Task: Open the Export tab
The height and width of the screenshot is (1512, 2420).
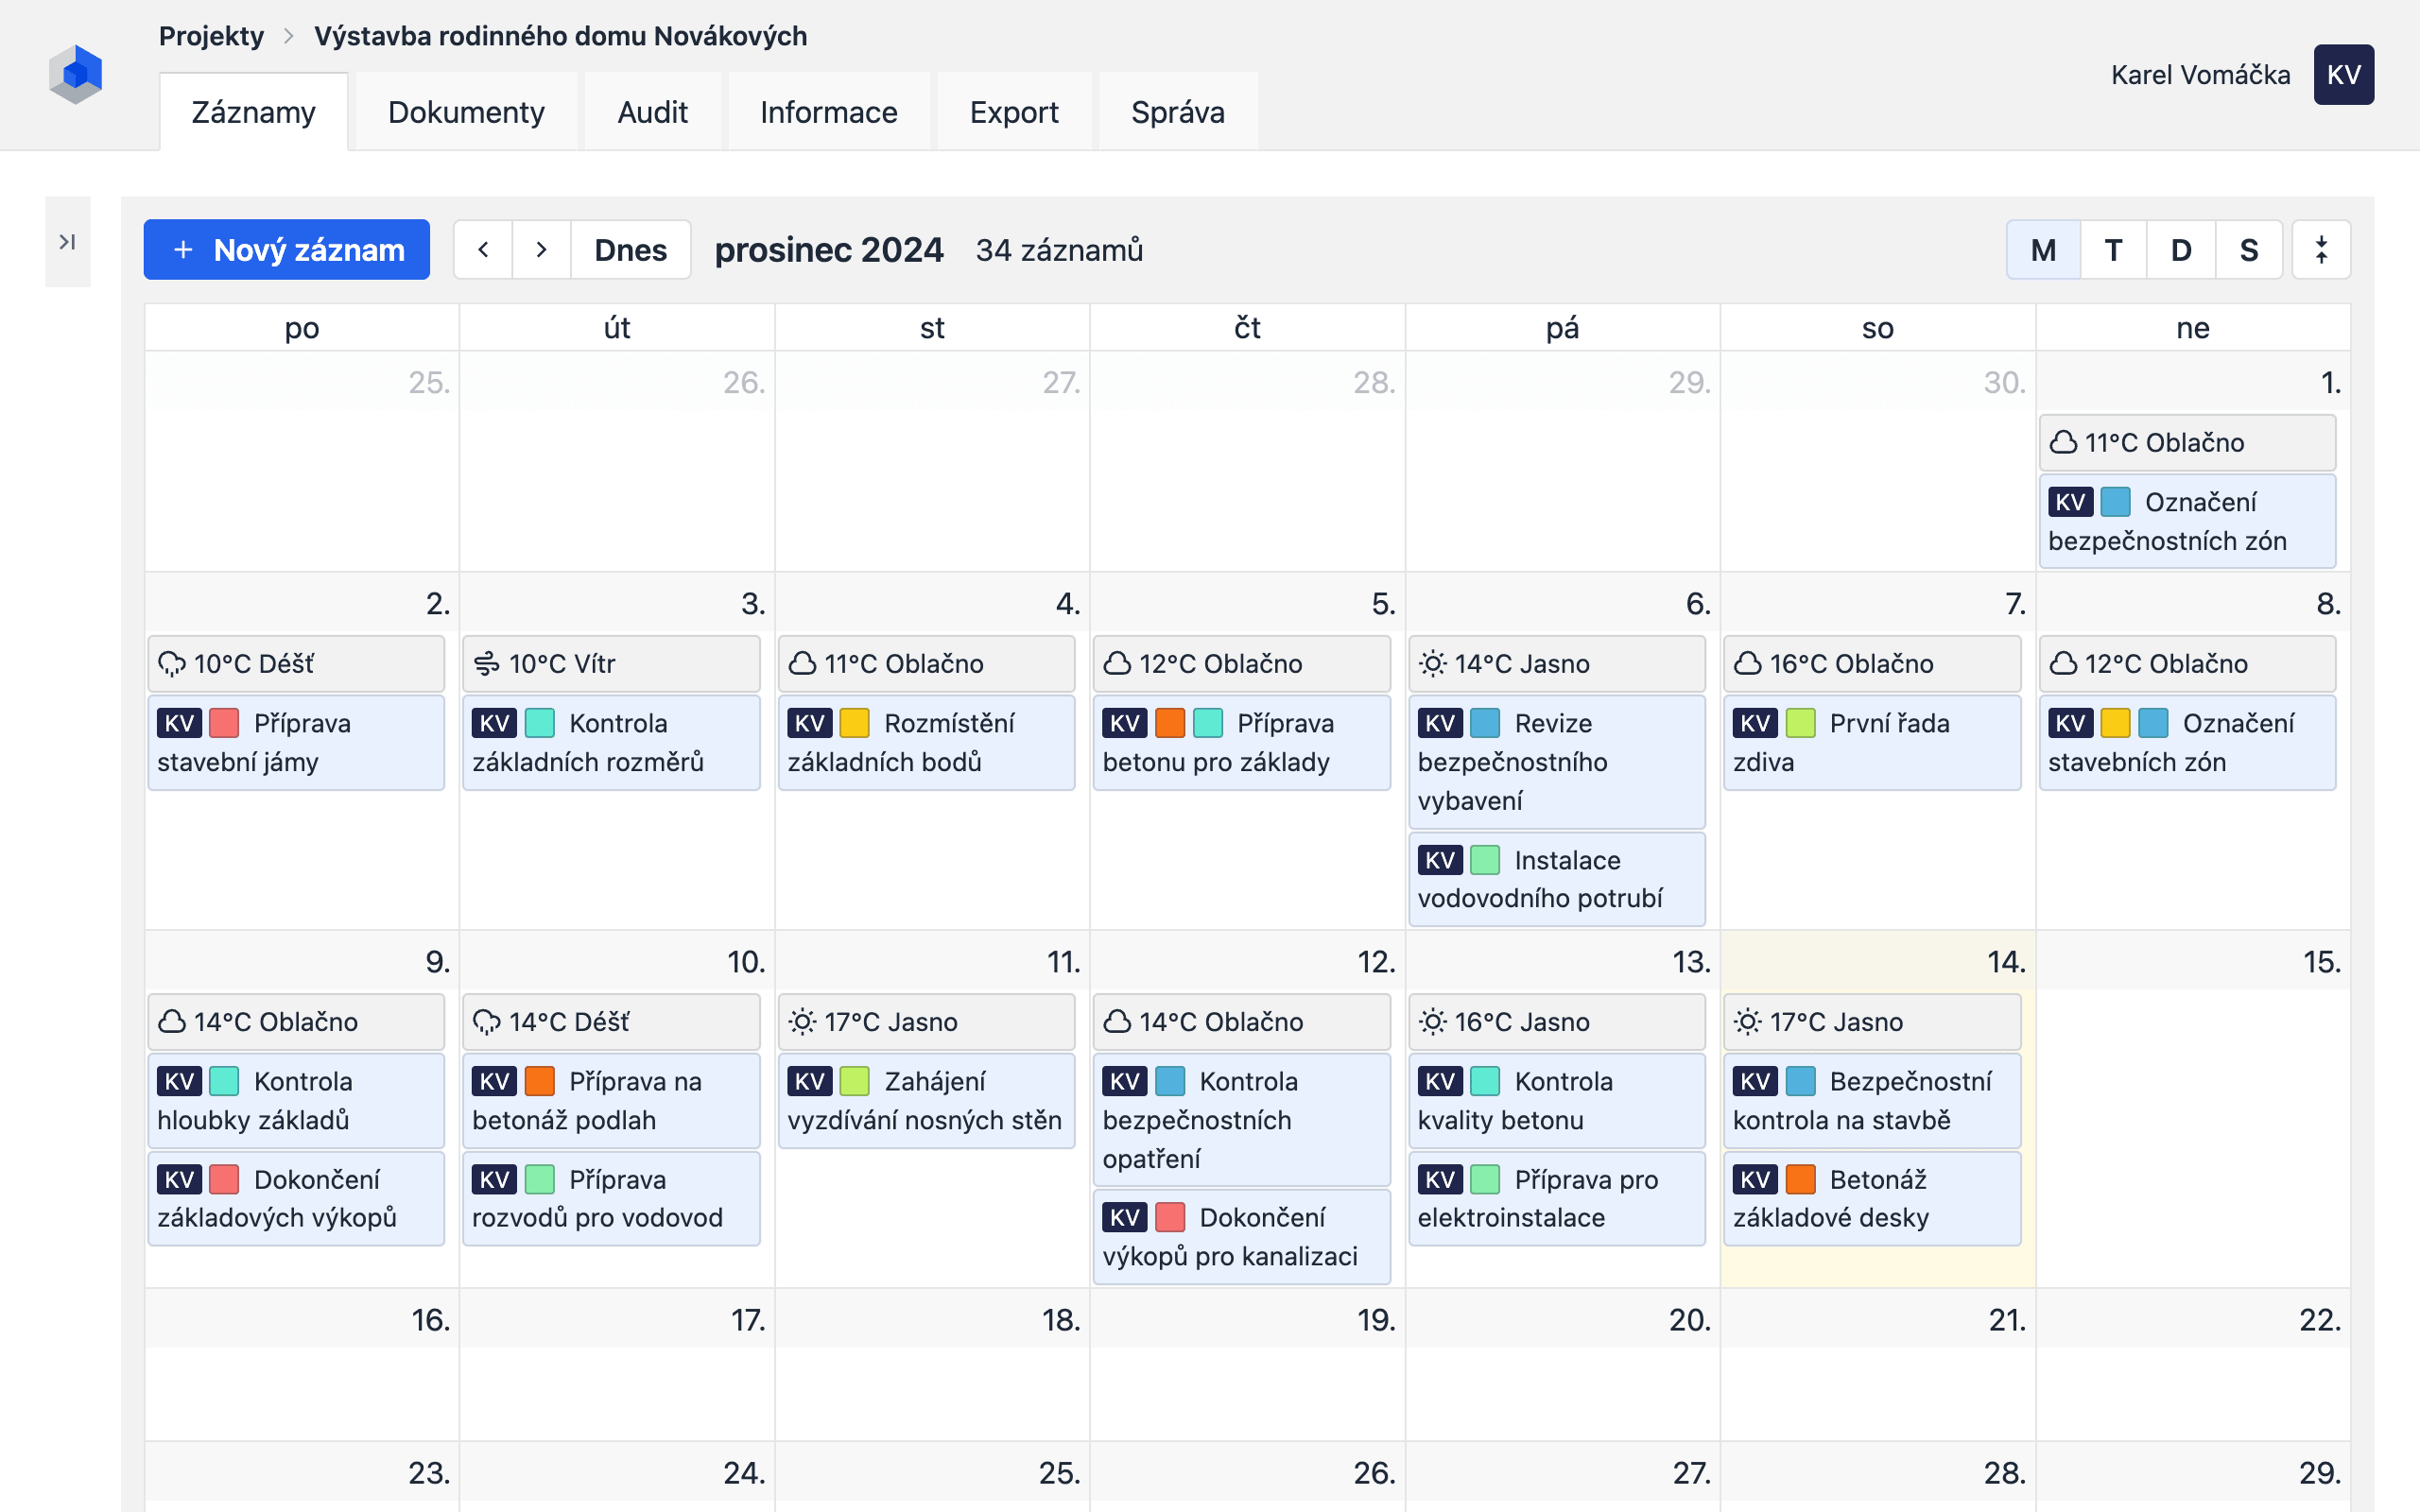Action: 1014,112
